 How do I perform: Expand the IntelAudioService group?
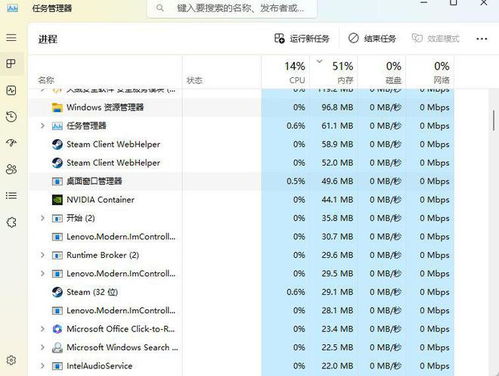coord(42,366)
